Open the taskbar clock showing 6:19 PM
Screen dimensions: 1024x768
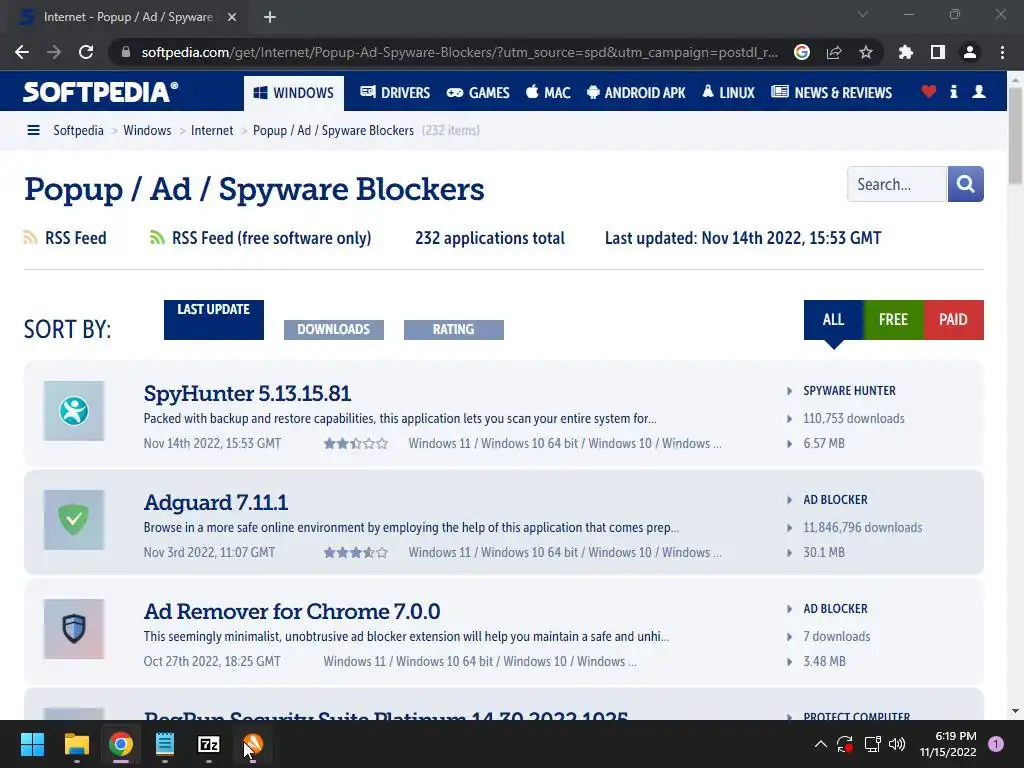(x=948, y=744)
